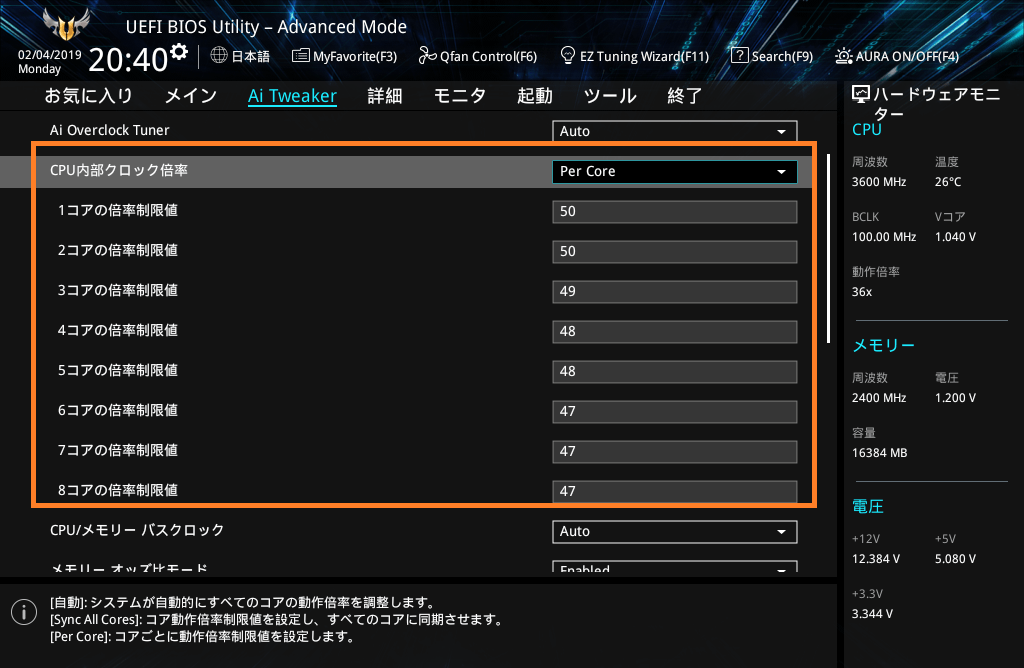
Task: Click the 2400 MHz memory frequency
Action: pos(879,398)
